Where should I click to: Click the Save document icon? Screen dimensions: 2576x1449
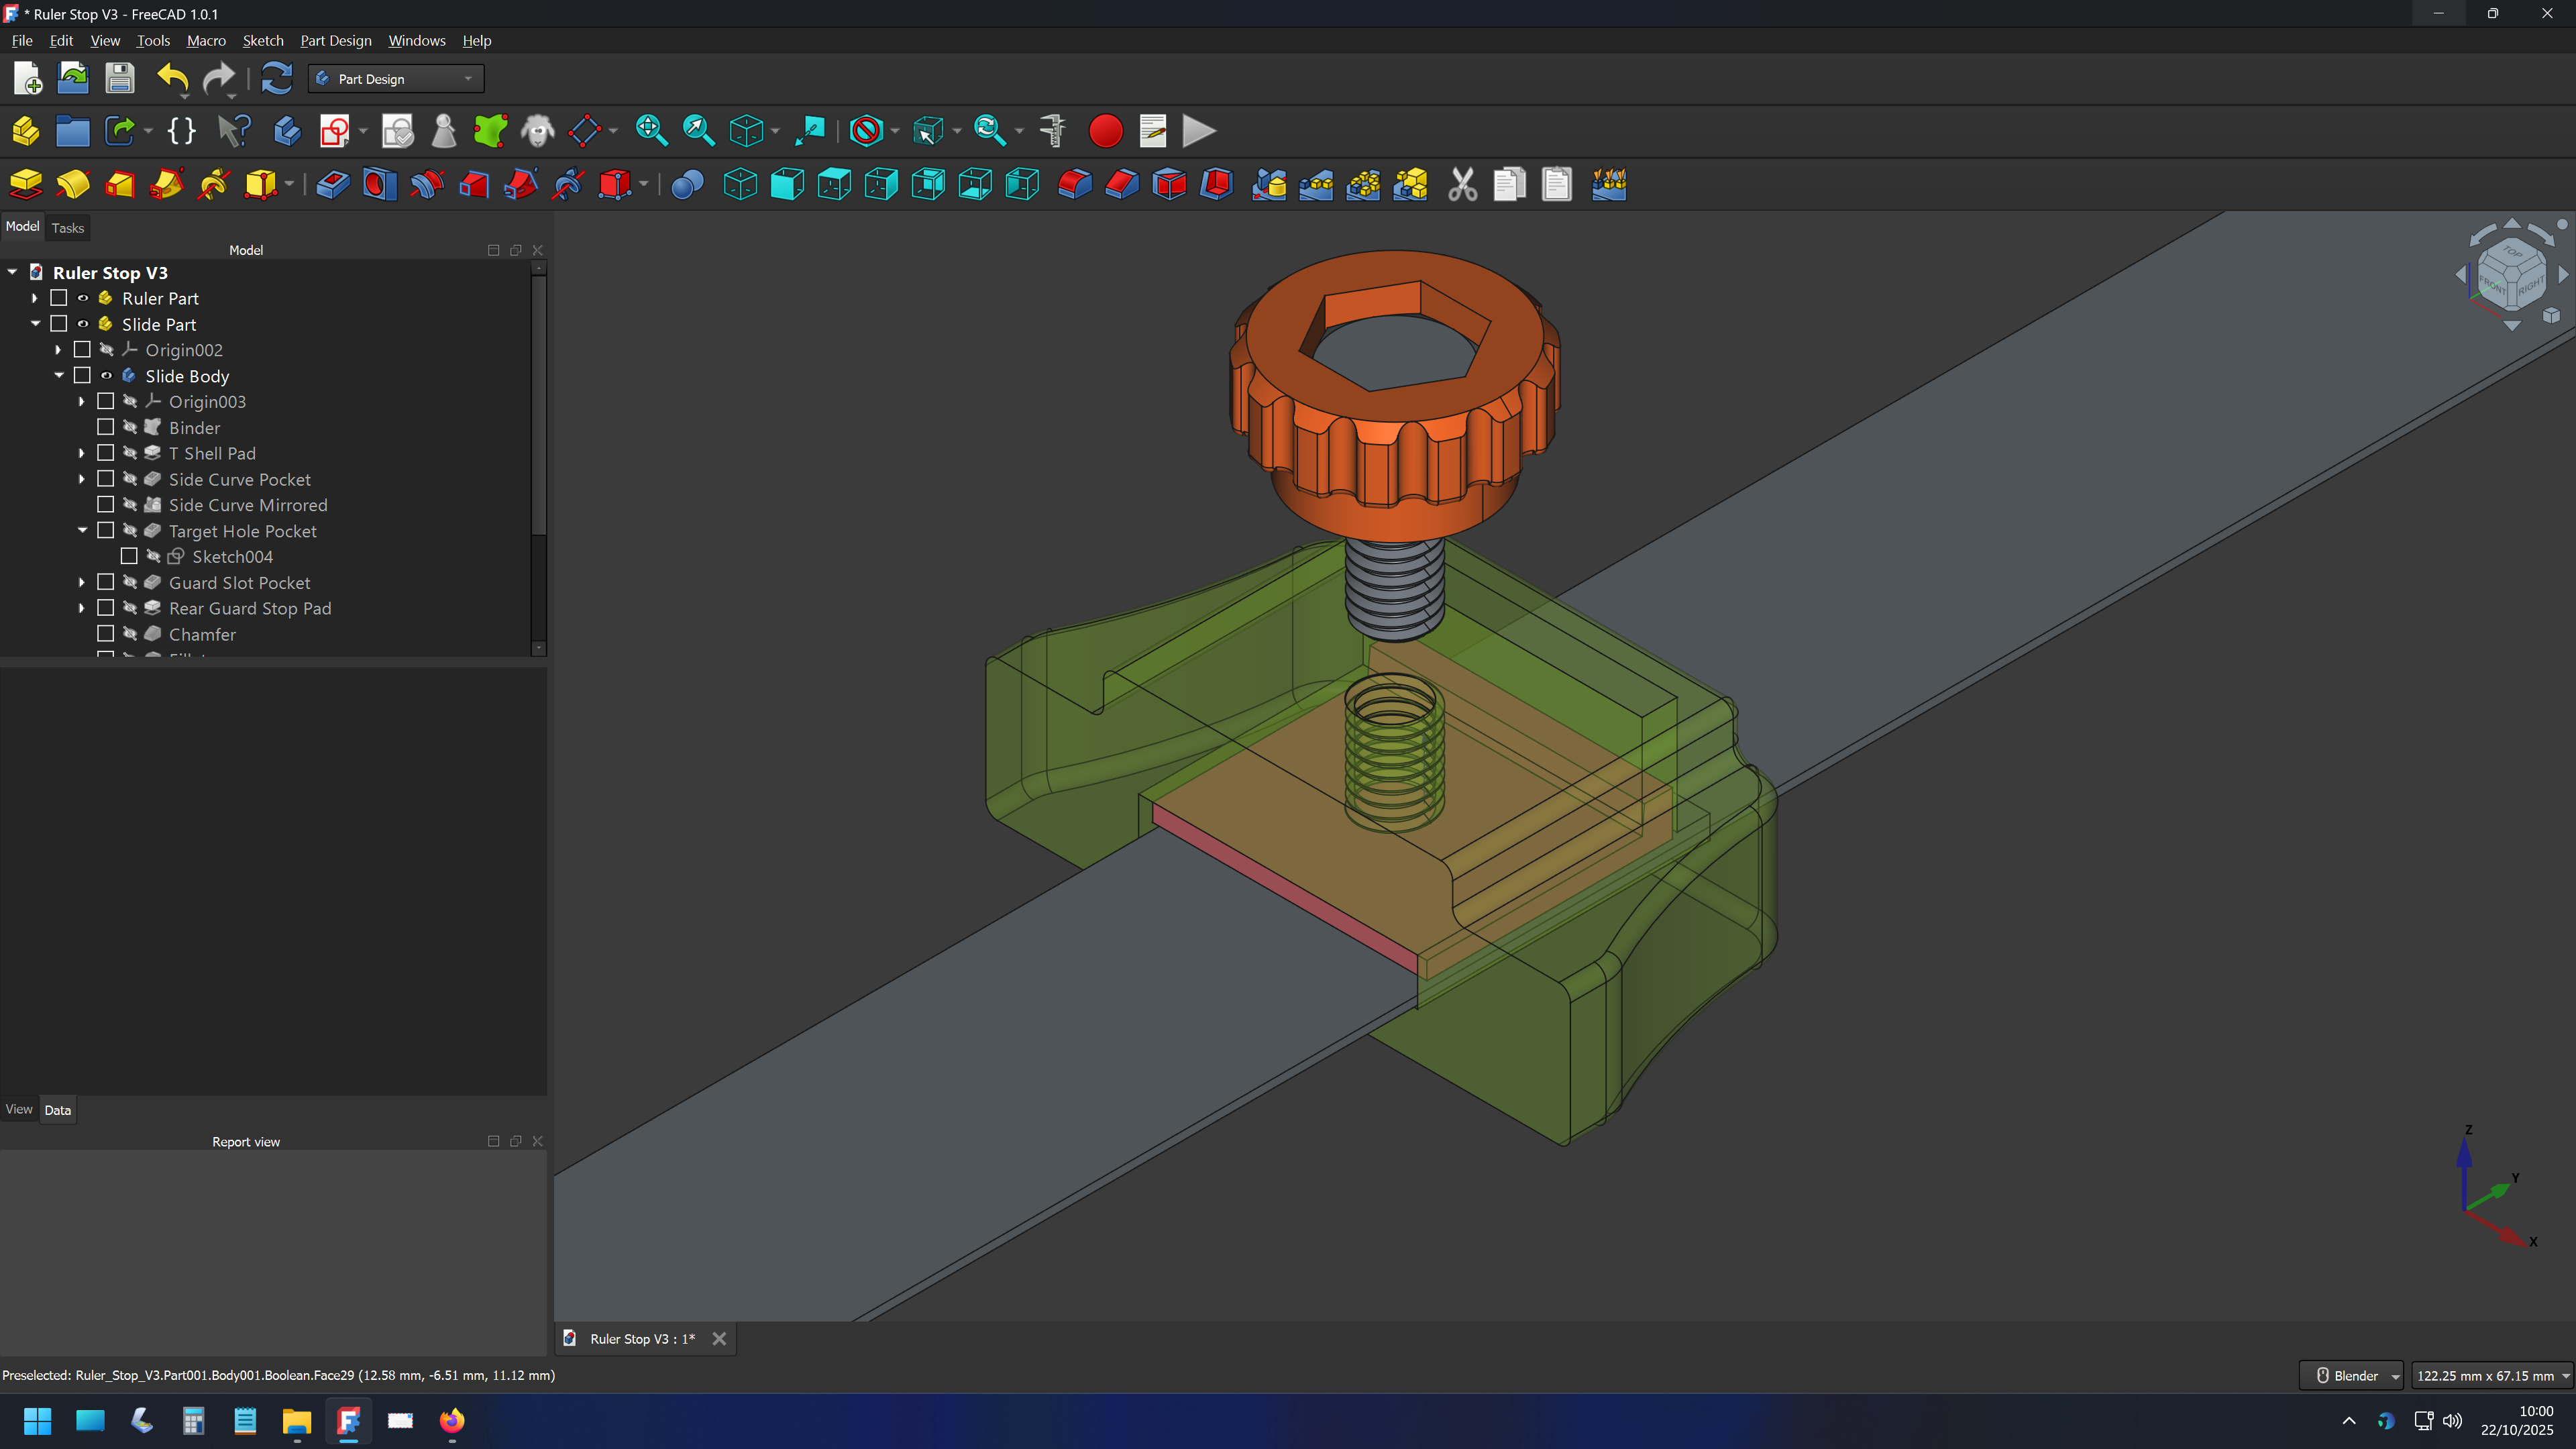pyautogui.click(x=120, y=78)
